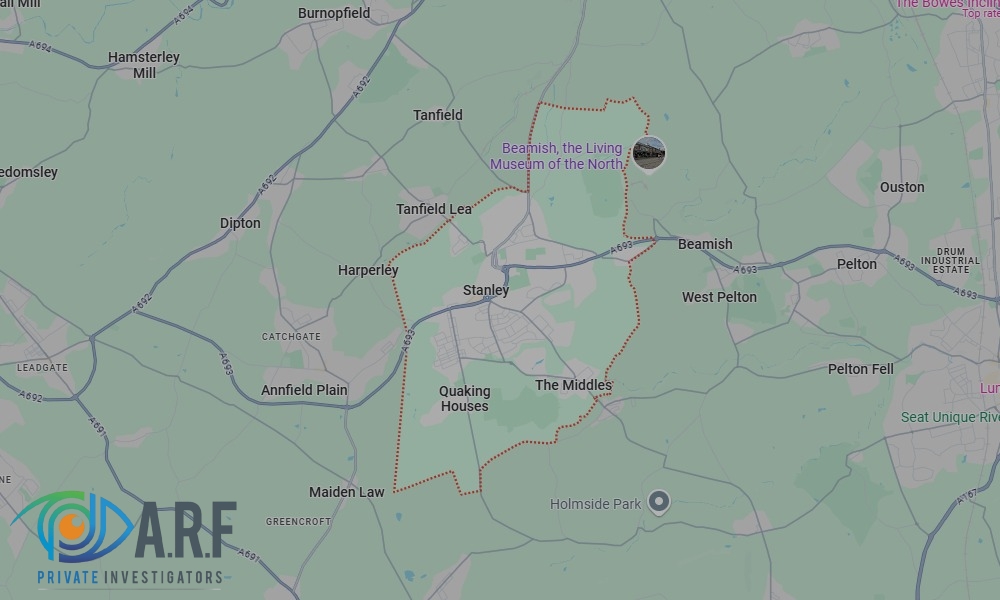Click the Stanley town label
This screenshot has width=1000, height=600.
[x=486, y=290]
